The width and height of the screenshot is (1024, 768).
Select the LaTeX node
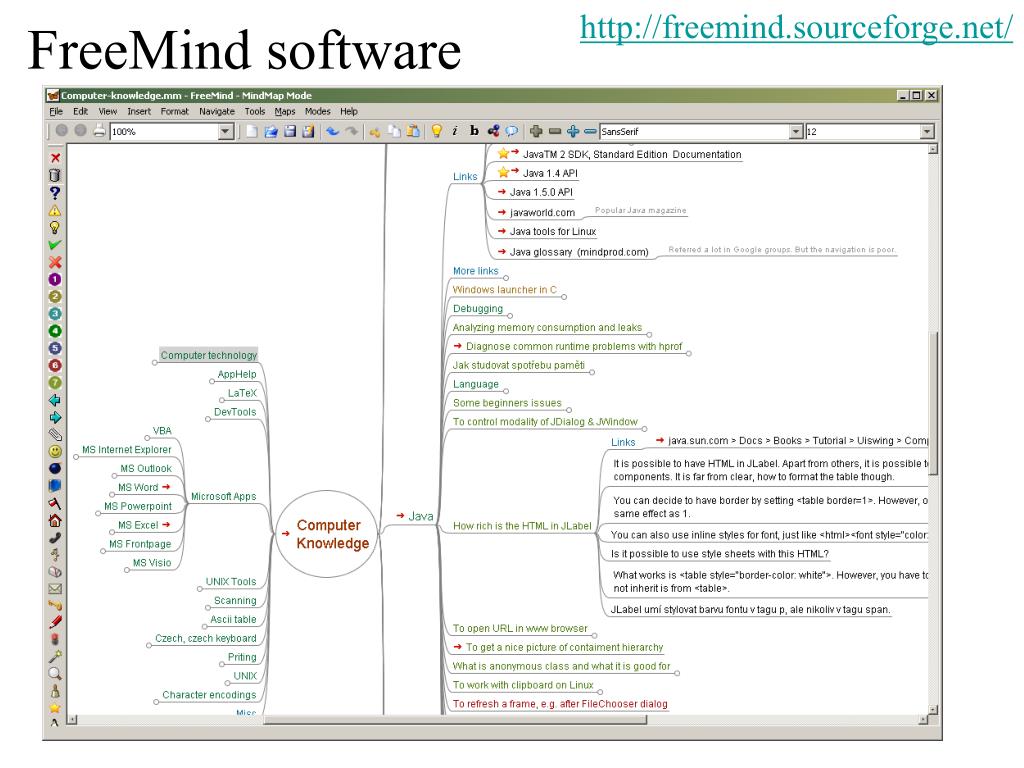(242, 393)
